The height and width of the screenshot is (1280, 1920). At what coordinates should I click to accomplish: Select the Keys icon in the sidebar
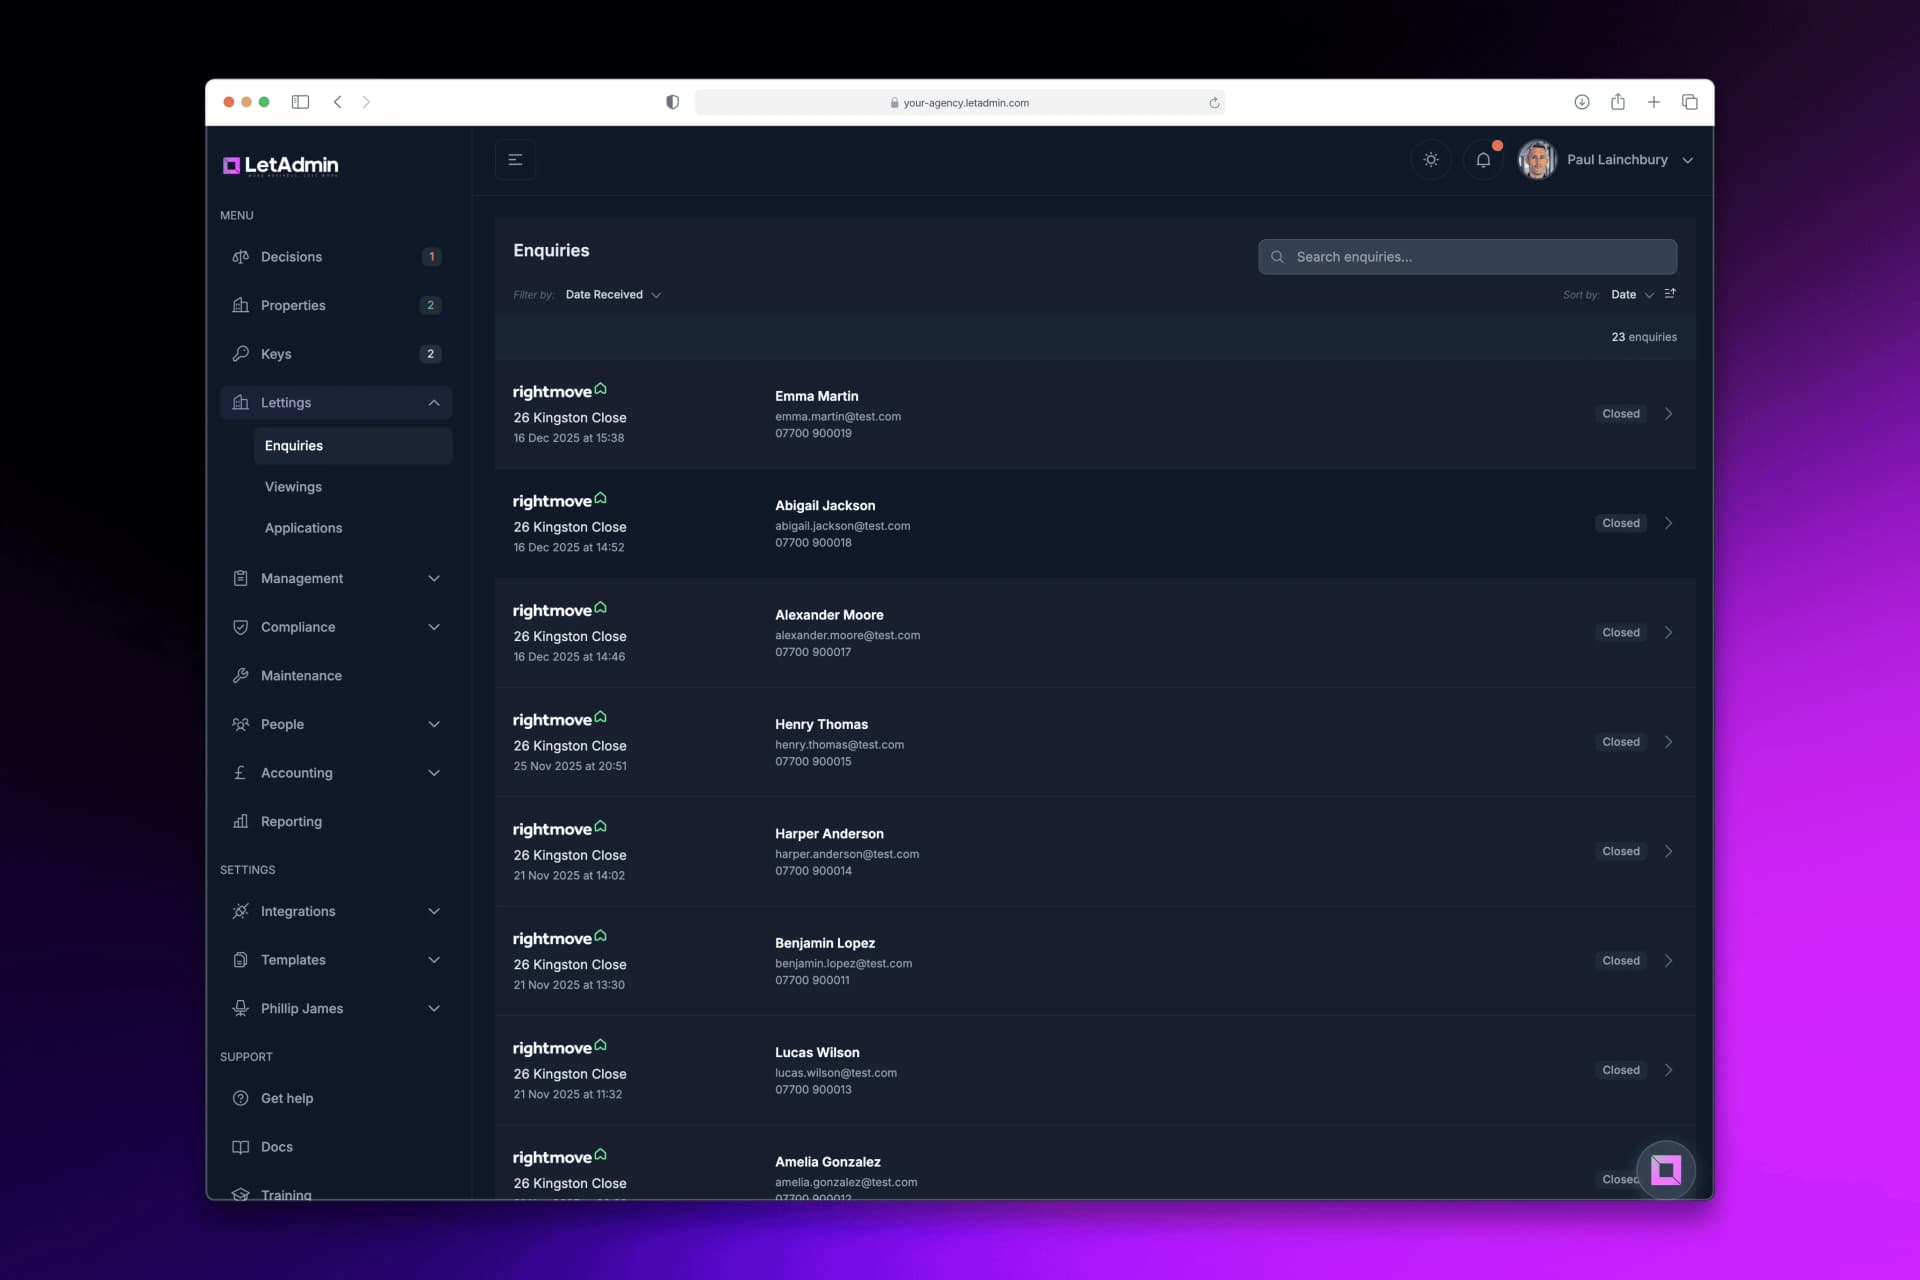pyautogui.click(x=241, y=353)
